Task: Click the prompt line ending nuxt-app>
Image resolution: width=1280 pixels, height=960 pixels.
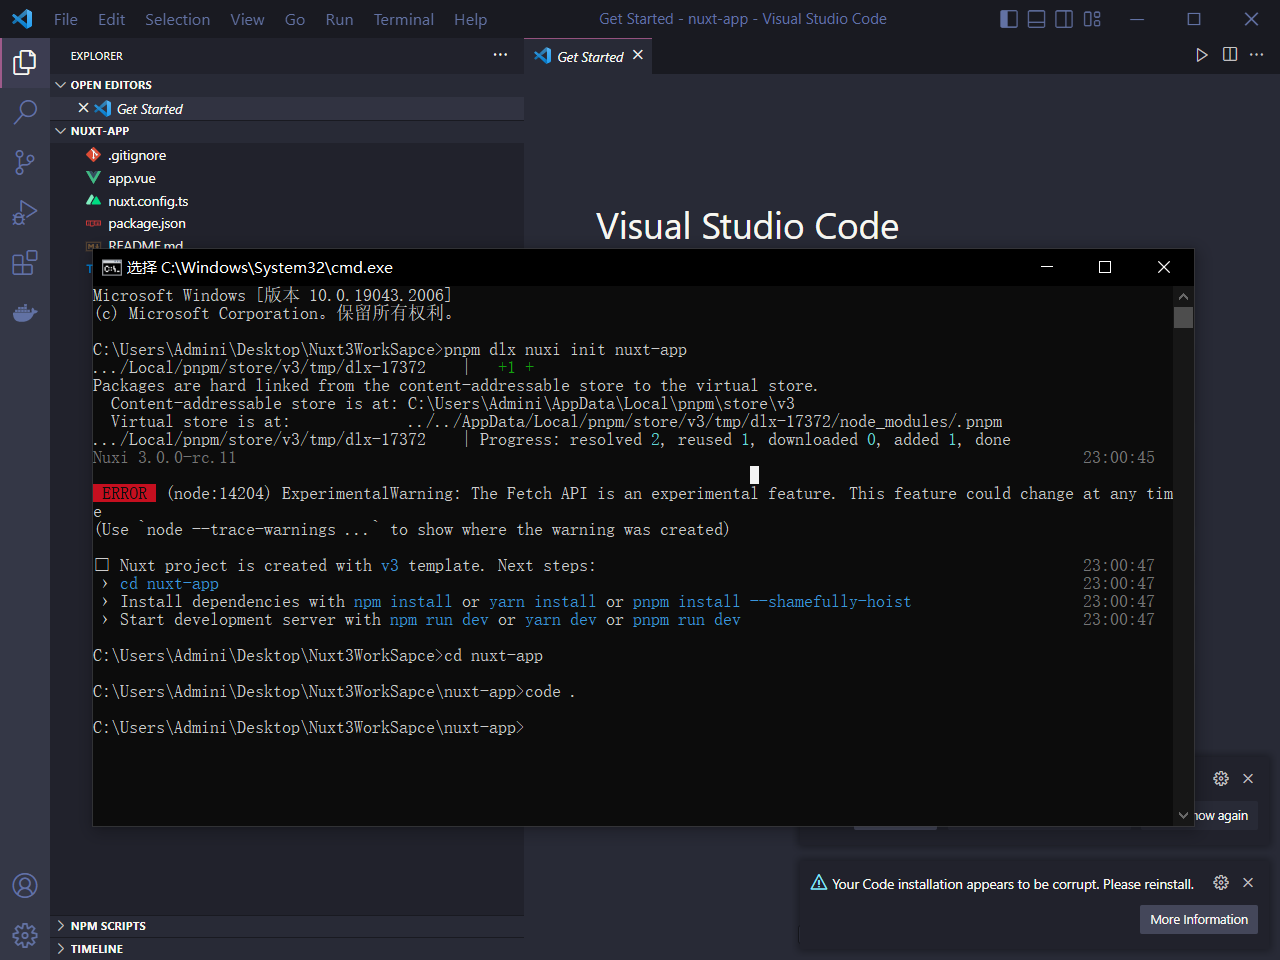Action: pyautogui.click(x=308, y=728)
